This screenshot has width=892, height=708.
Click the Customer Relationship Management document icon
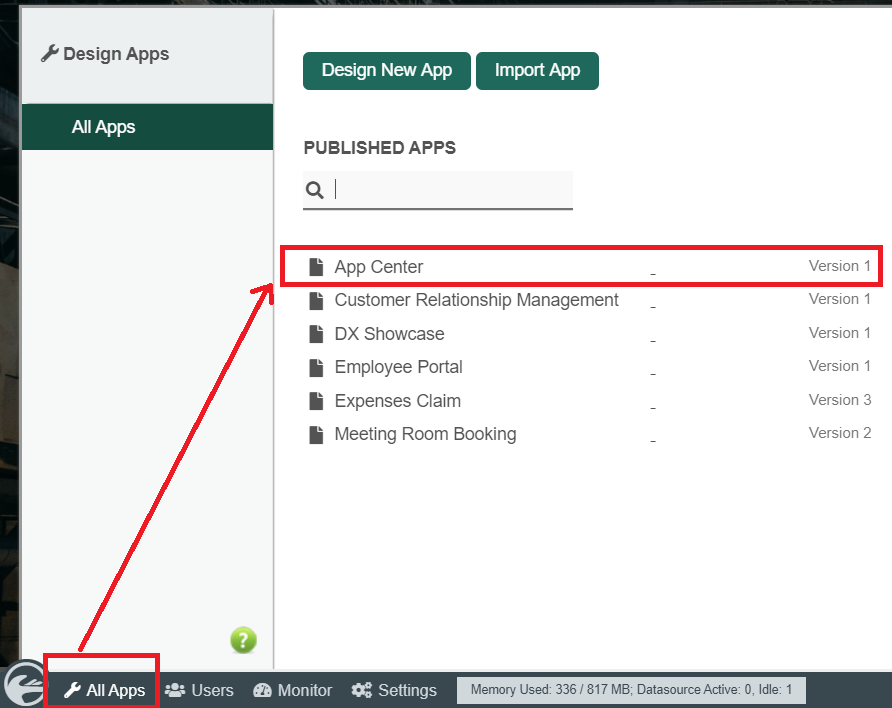pyautogui.click(x=316, y=300)
